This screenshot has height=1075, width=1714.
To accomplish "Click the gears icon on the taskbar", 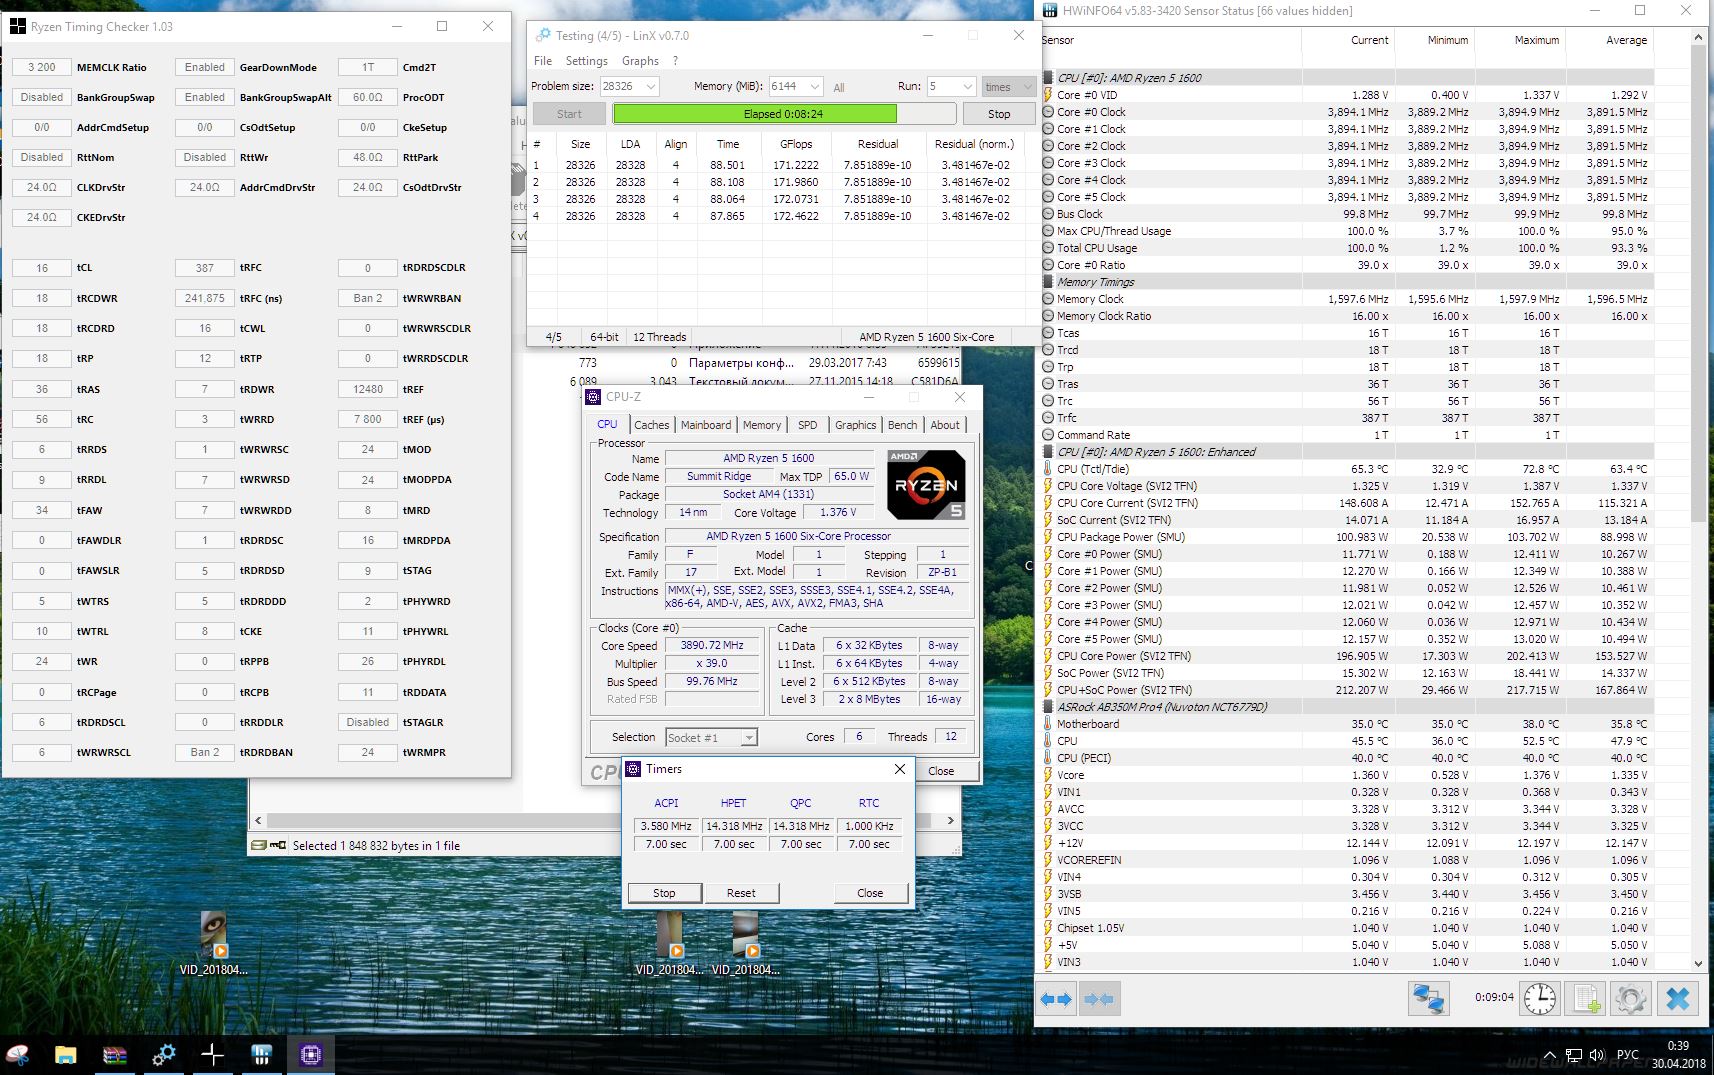I will (x=163, y=1054).
